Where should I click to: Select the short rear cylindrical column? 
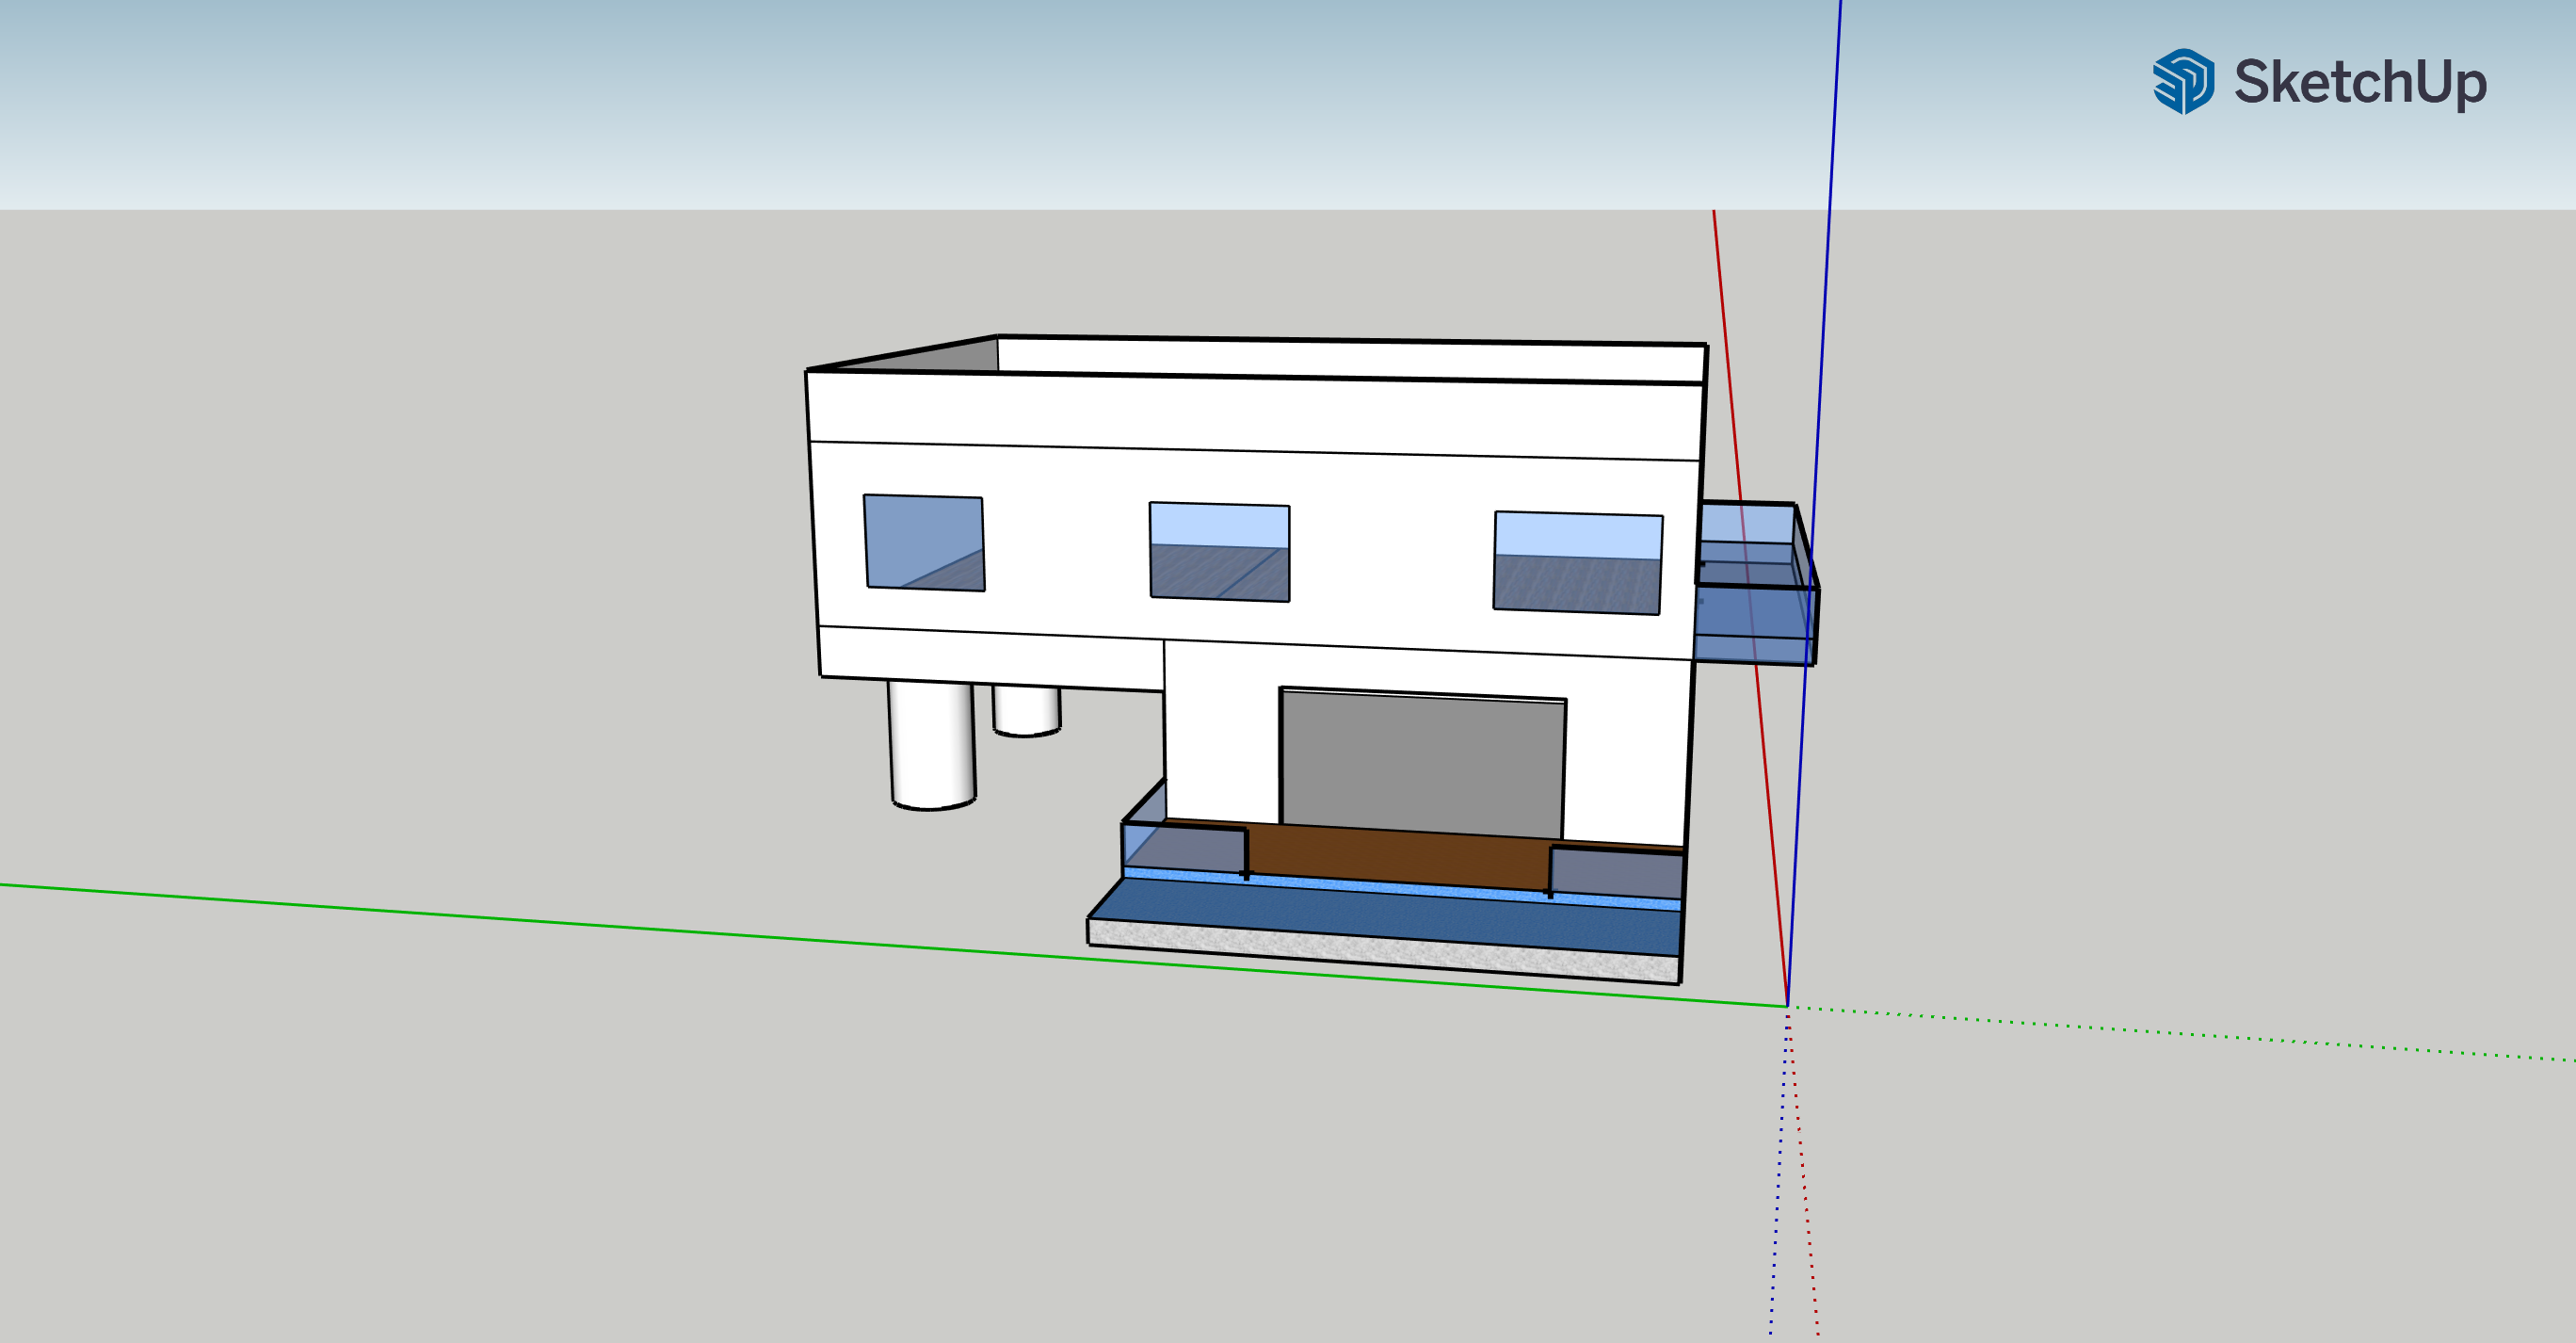1027,710
